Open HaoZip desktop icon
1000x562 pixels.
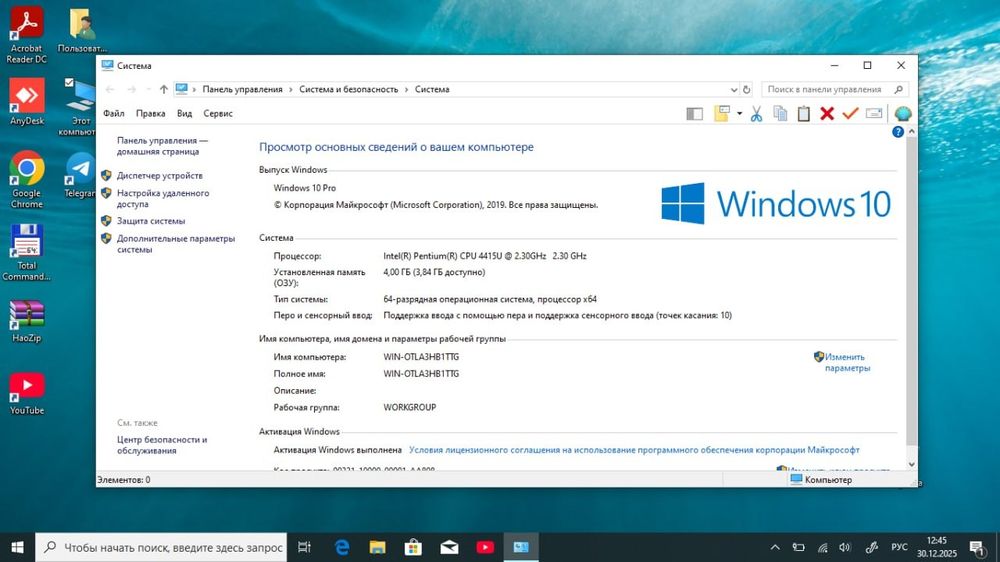(x=27, y=321)
